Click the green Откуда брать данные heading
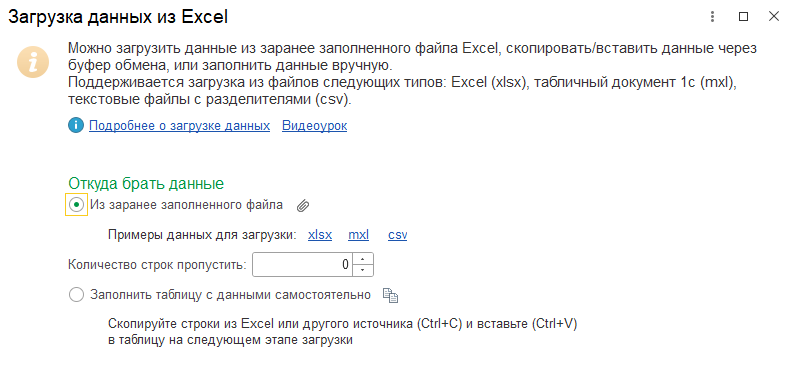The image size is (786, 378). (x=146, y=183)
